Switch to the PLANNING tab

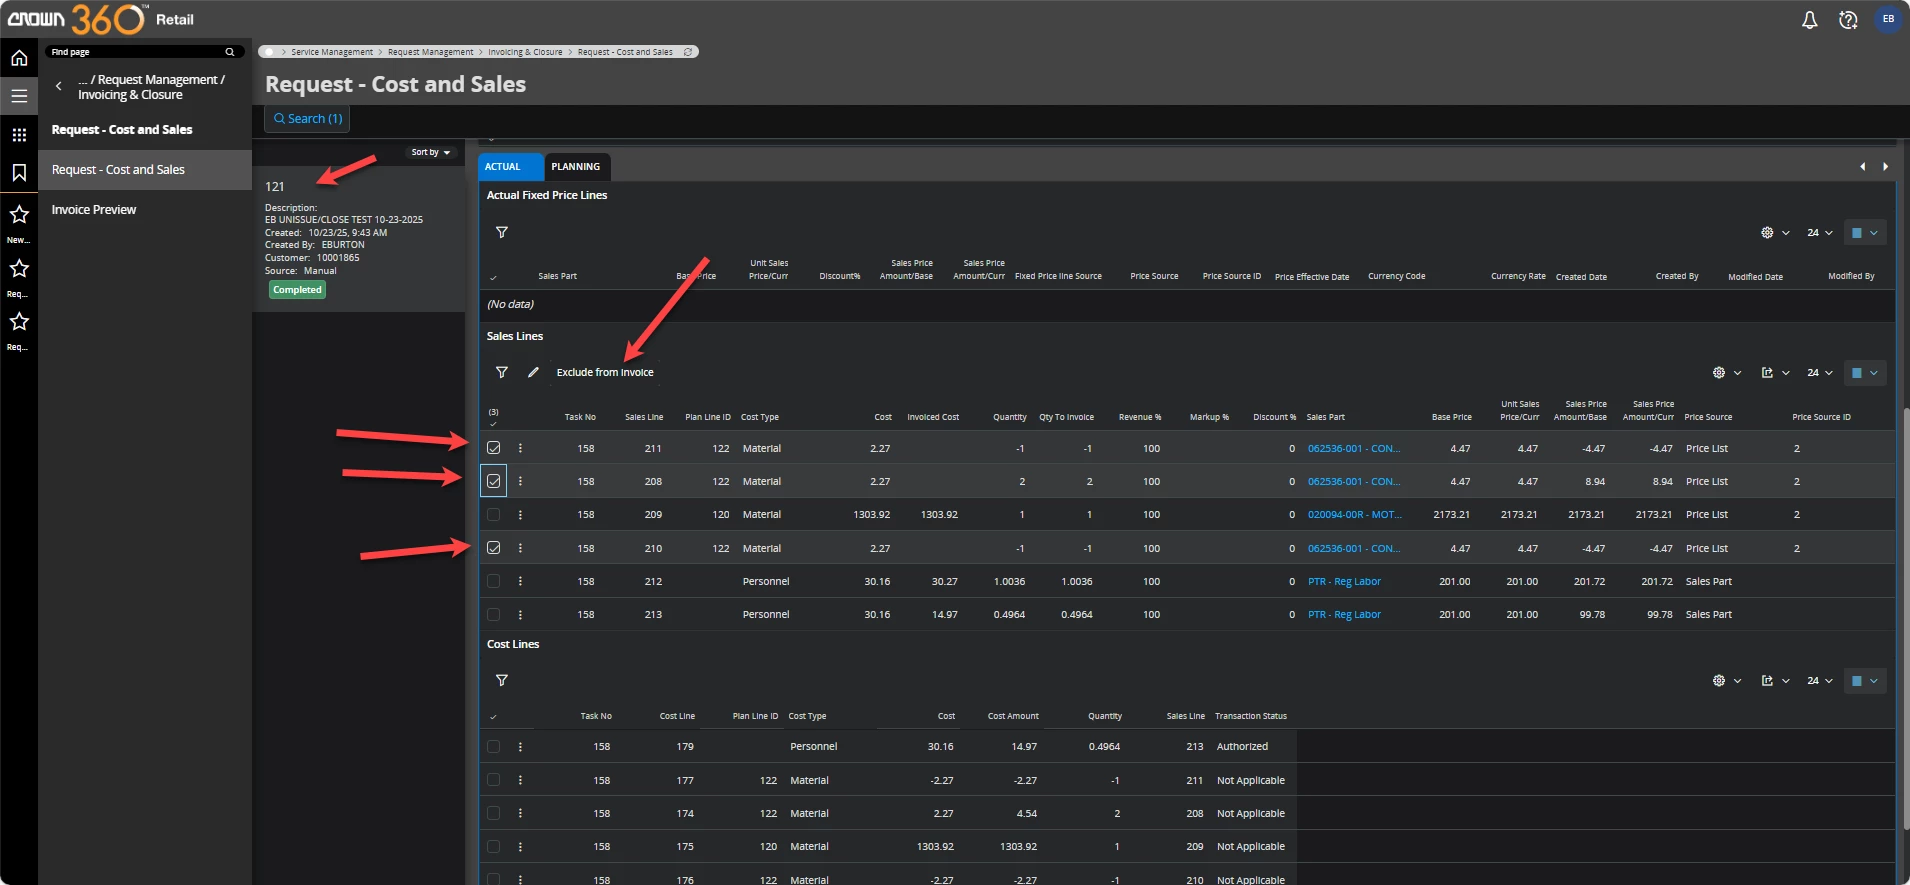(x=575, y=167)
